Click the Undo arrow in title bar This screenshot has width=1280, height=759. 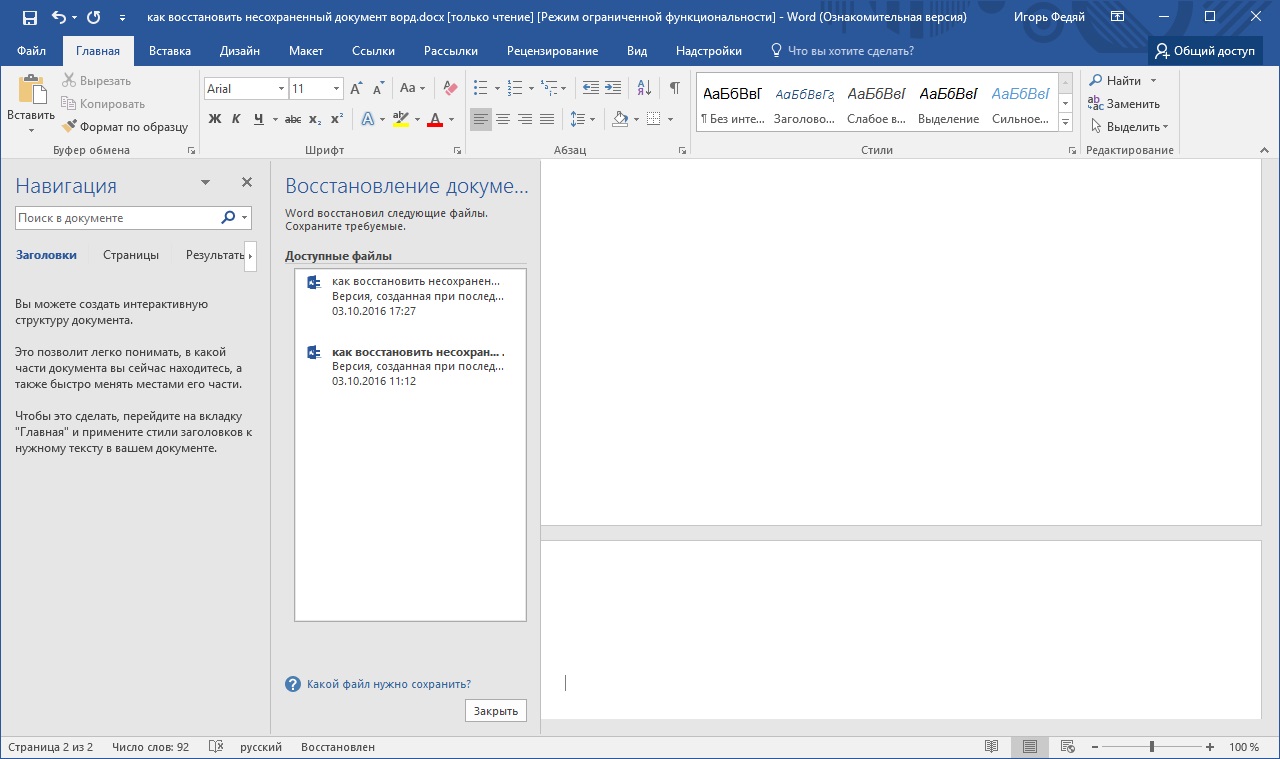[58, 17]
